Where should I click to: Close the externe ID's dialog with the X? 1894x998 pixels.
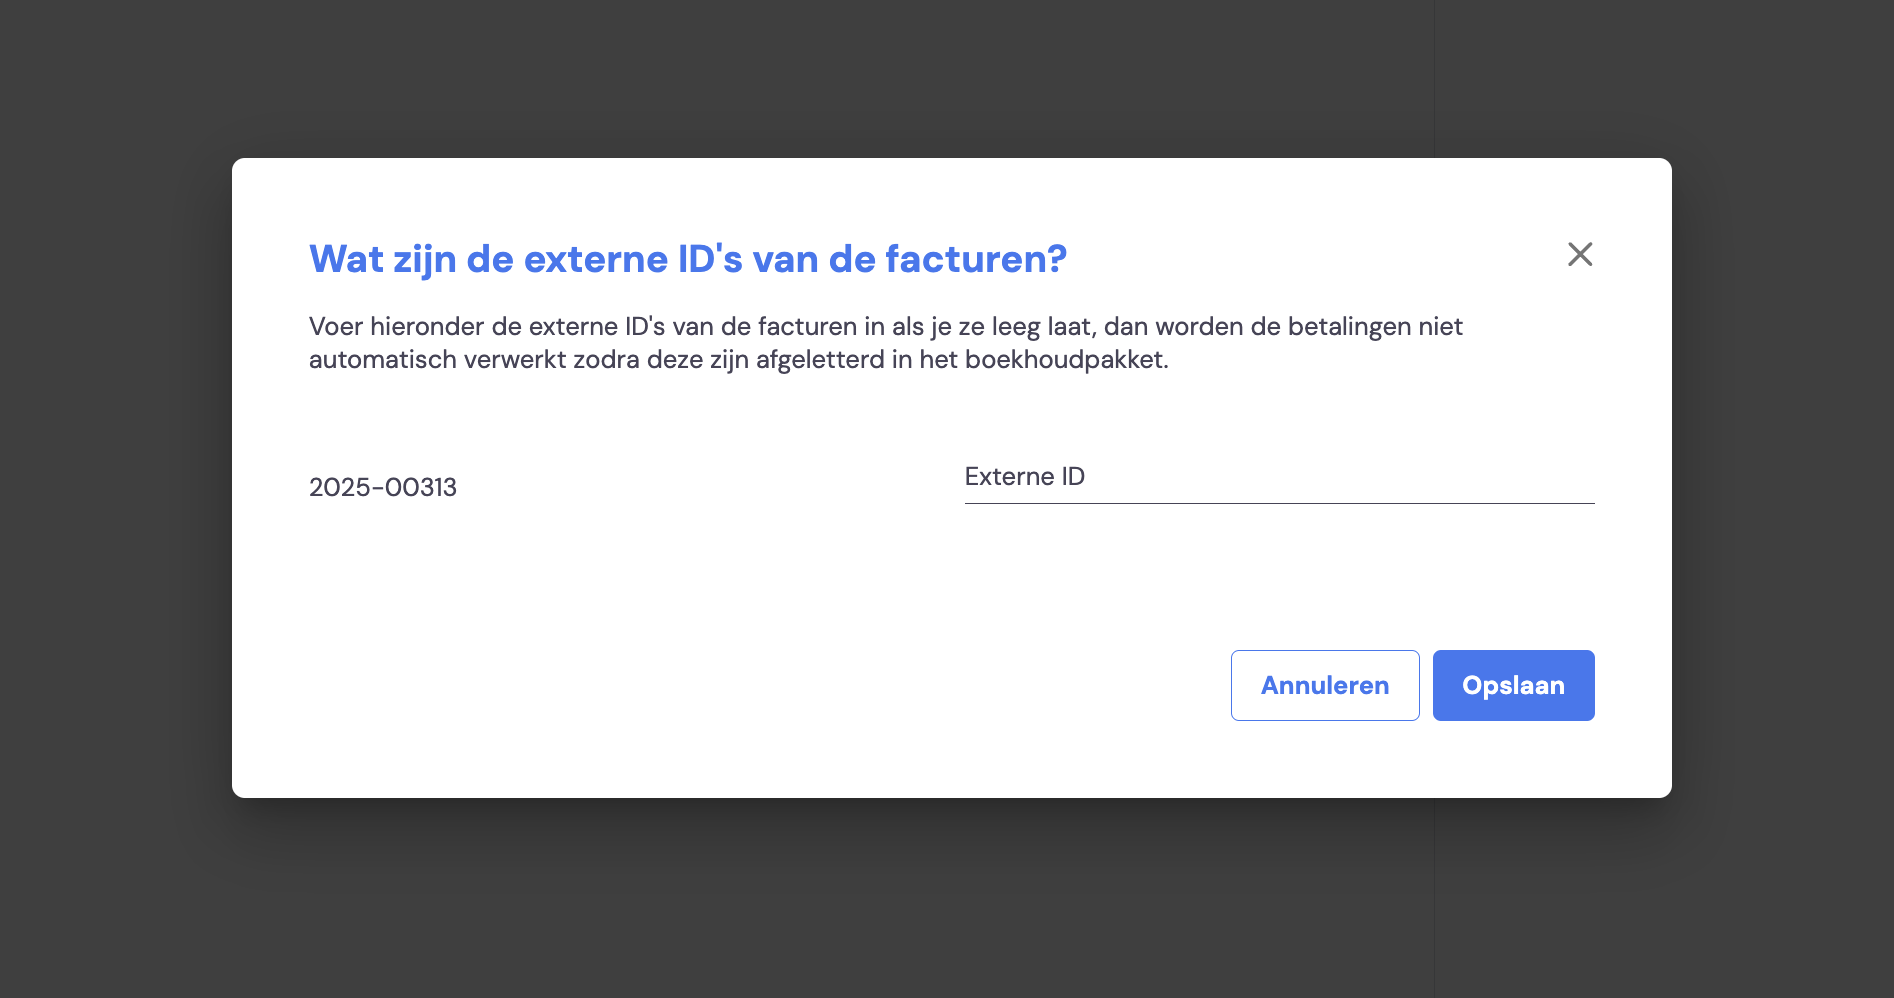click(x=1580, y=254)
